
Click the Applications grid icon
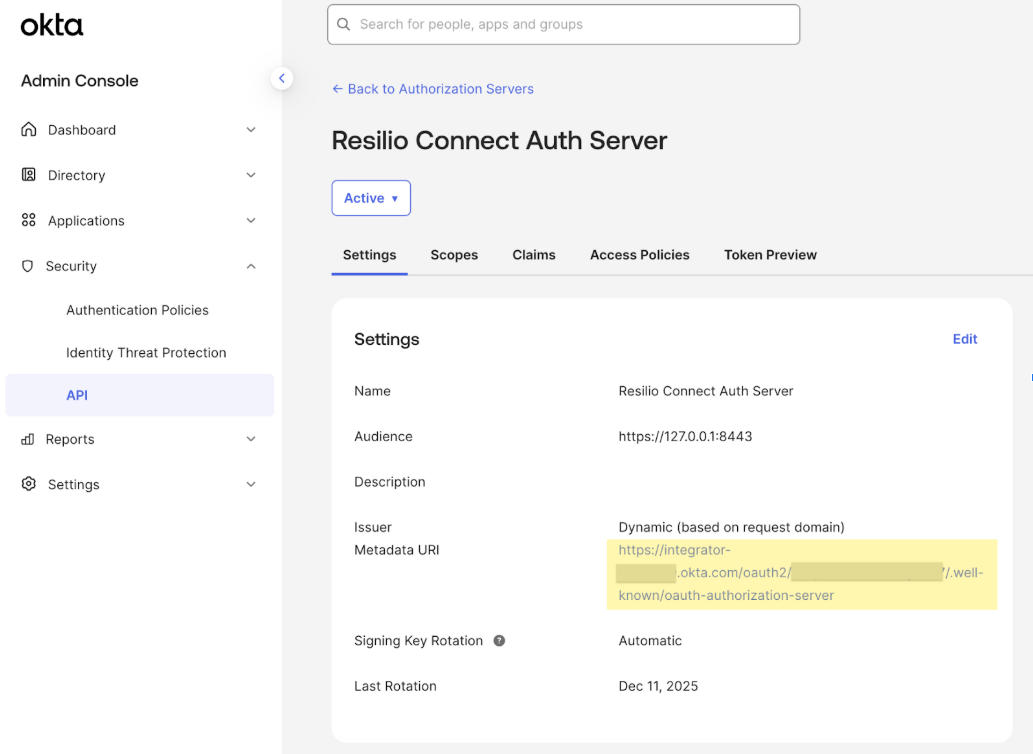coord(29,221)
